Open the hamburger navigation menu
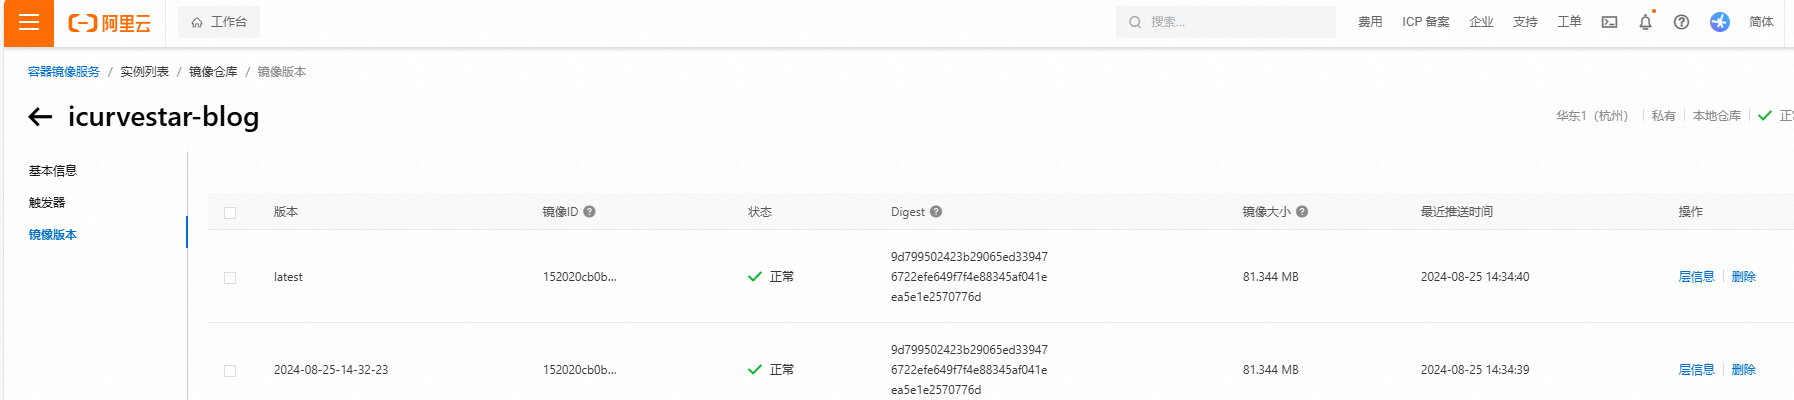 point(29,23)
